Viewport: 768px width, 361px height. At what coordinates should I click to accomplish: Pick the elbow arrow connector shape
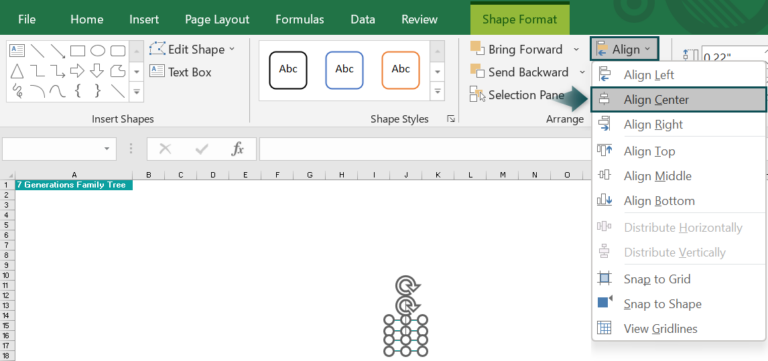click(x=58, y=71)
